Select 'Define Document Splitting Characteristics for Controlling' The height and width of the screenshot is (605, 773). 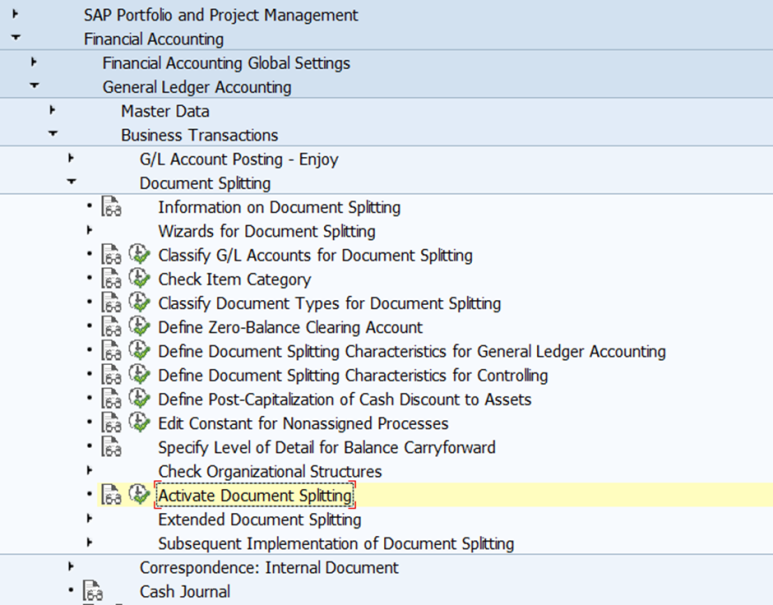coord(352,376)
